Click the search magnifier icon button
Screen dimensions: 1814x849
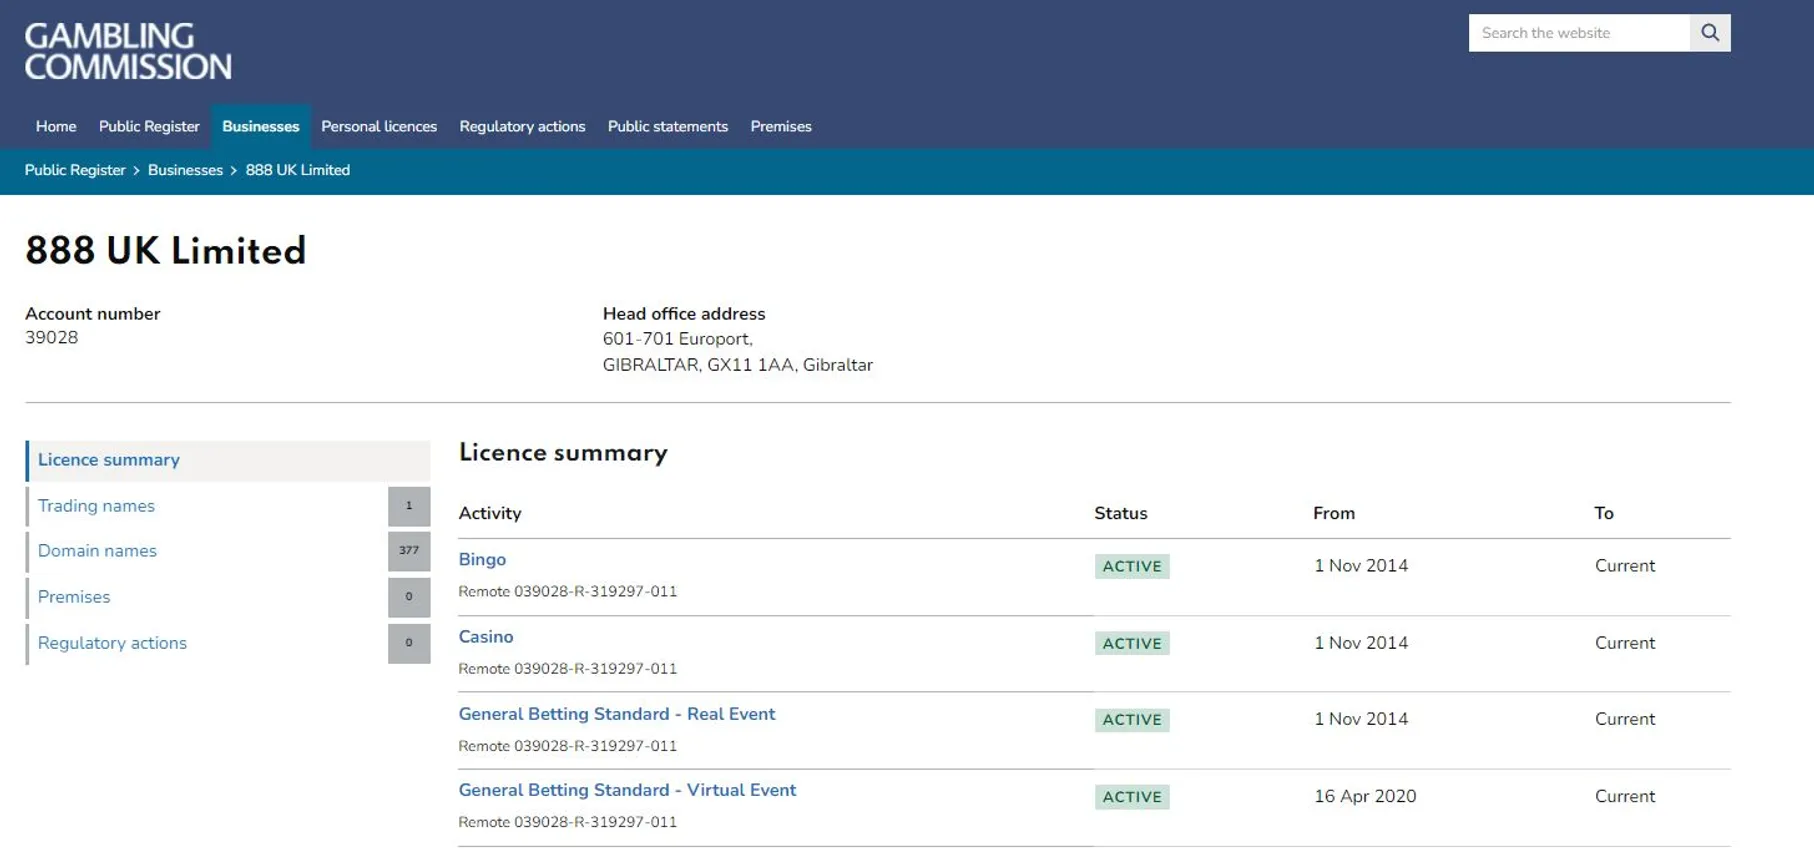pos(1710,33)
